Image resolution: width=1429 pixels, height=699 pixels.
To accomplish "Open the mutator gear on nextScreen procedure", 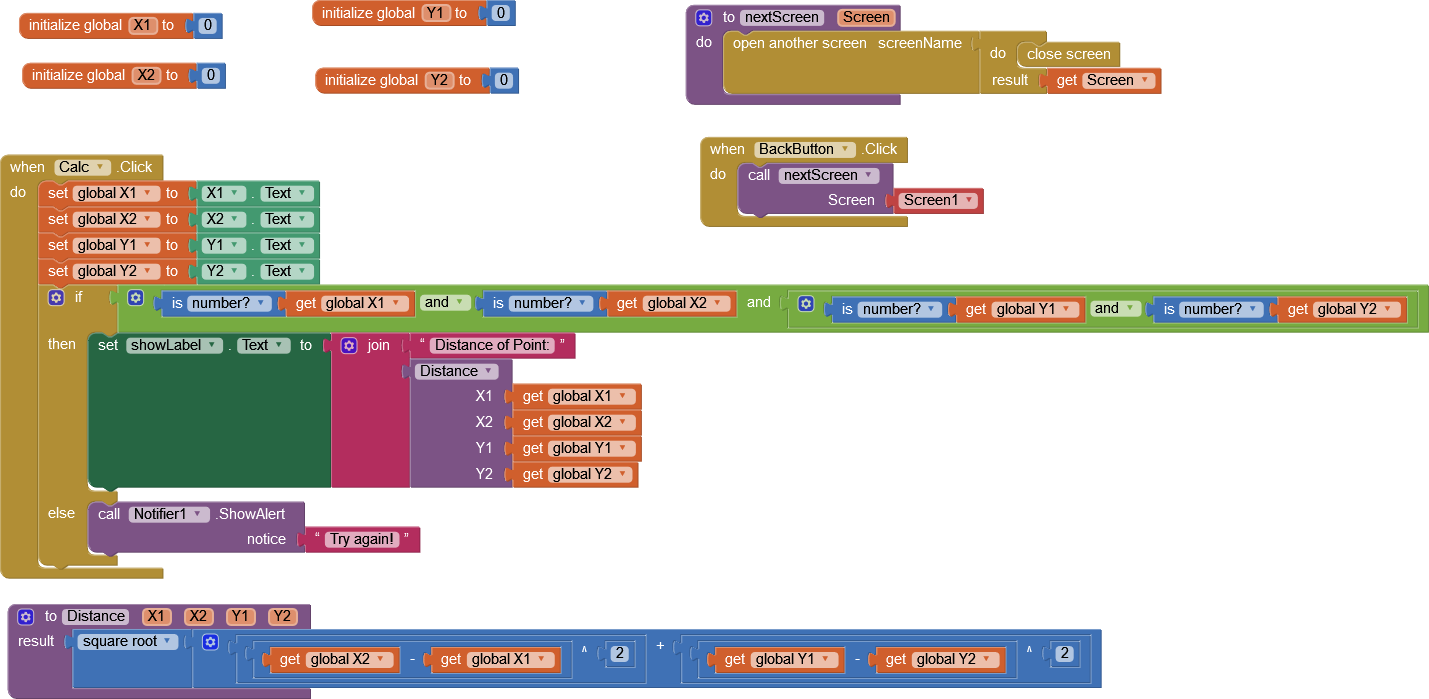I will coord(704,18).
